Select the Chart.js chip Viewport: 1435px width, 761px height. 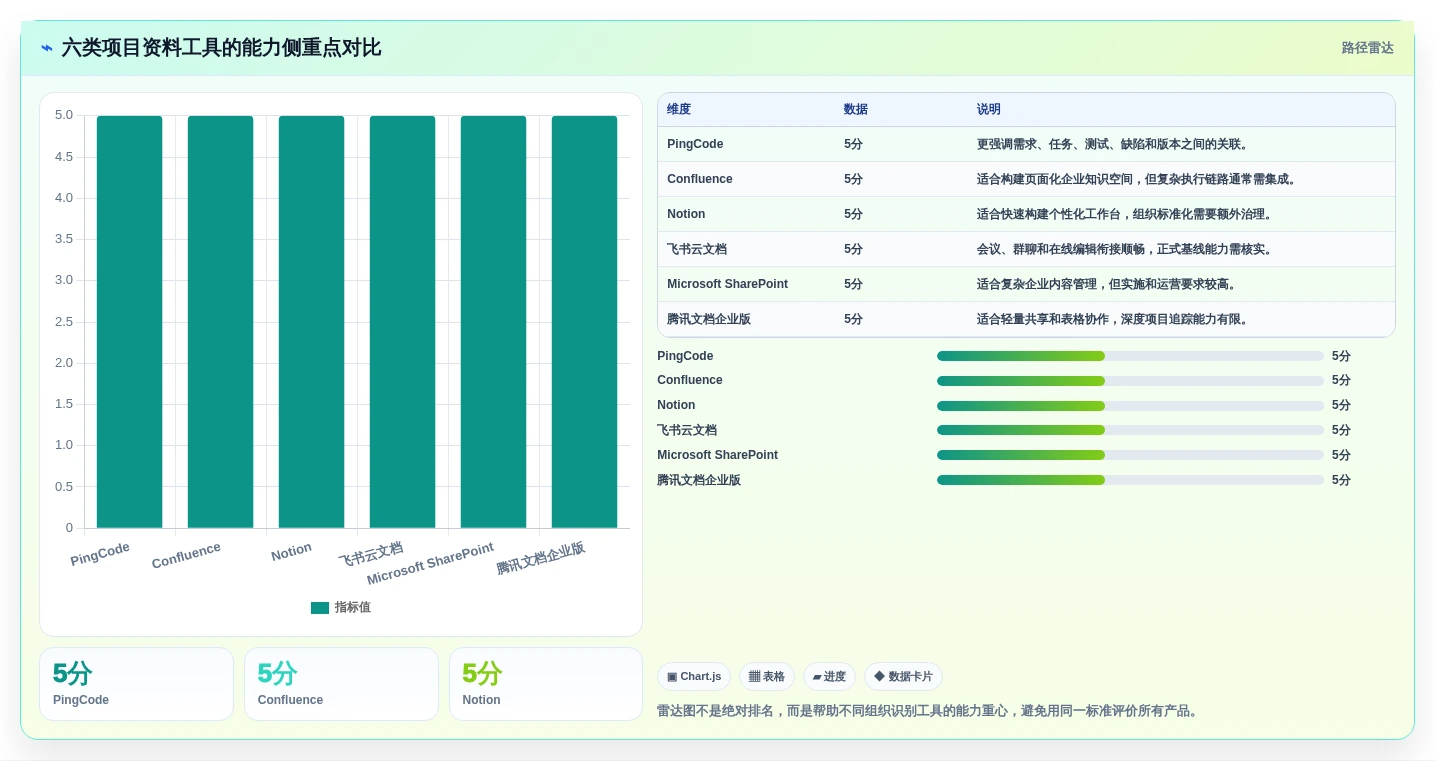click(x=694, y=677)
